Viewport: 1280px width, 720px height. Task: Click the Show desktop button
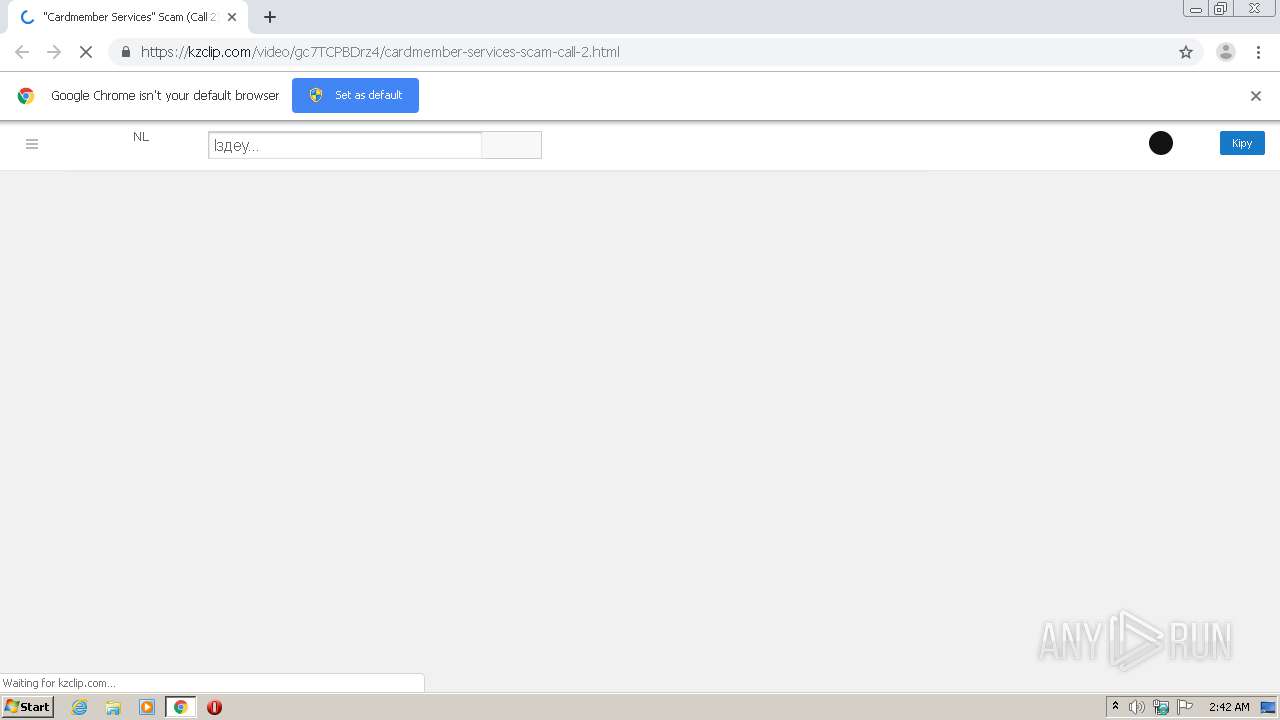pyautogui.click(x=1268, y=707)
